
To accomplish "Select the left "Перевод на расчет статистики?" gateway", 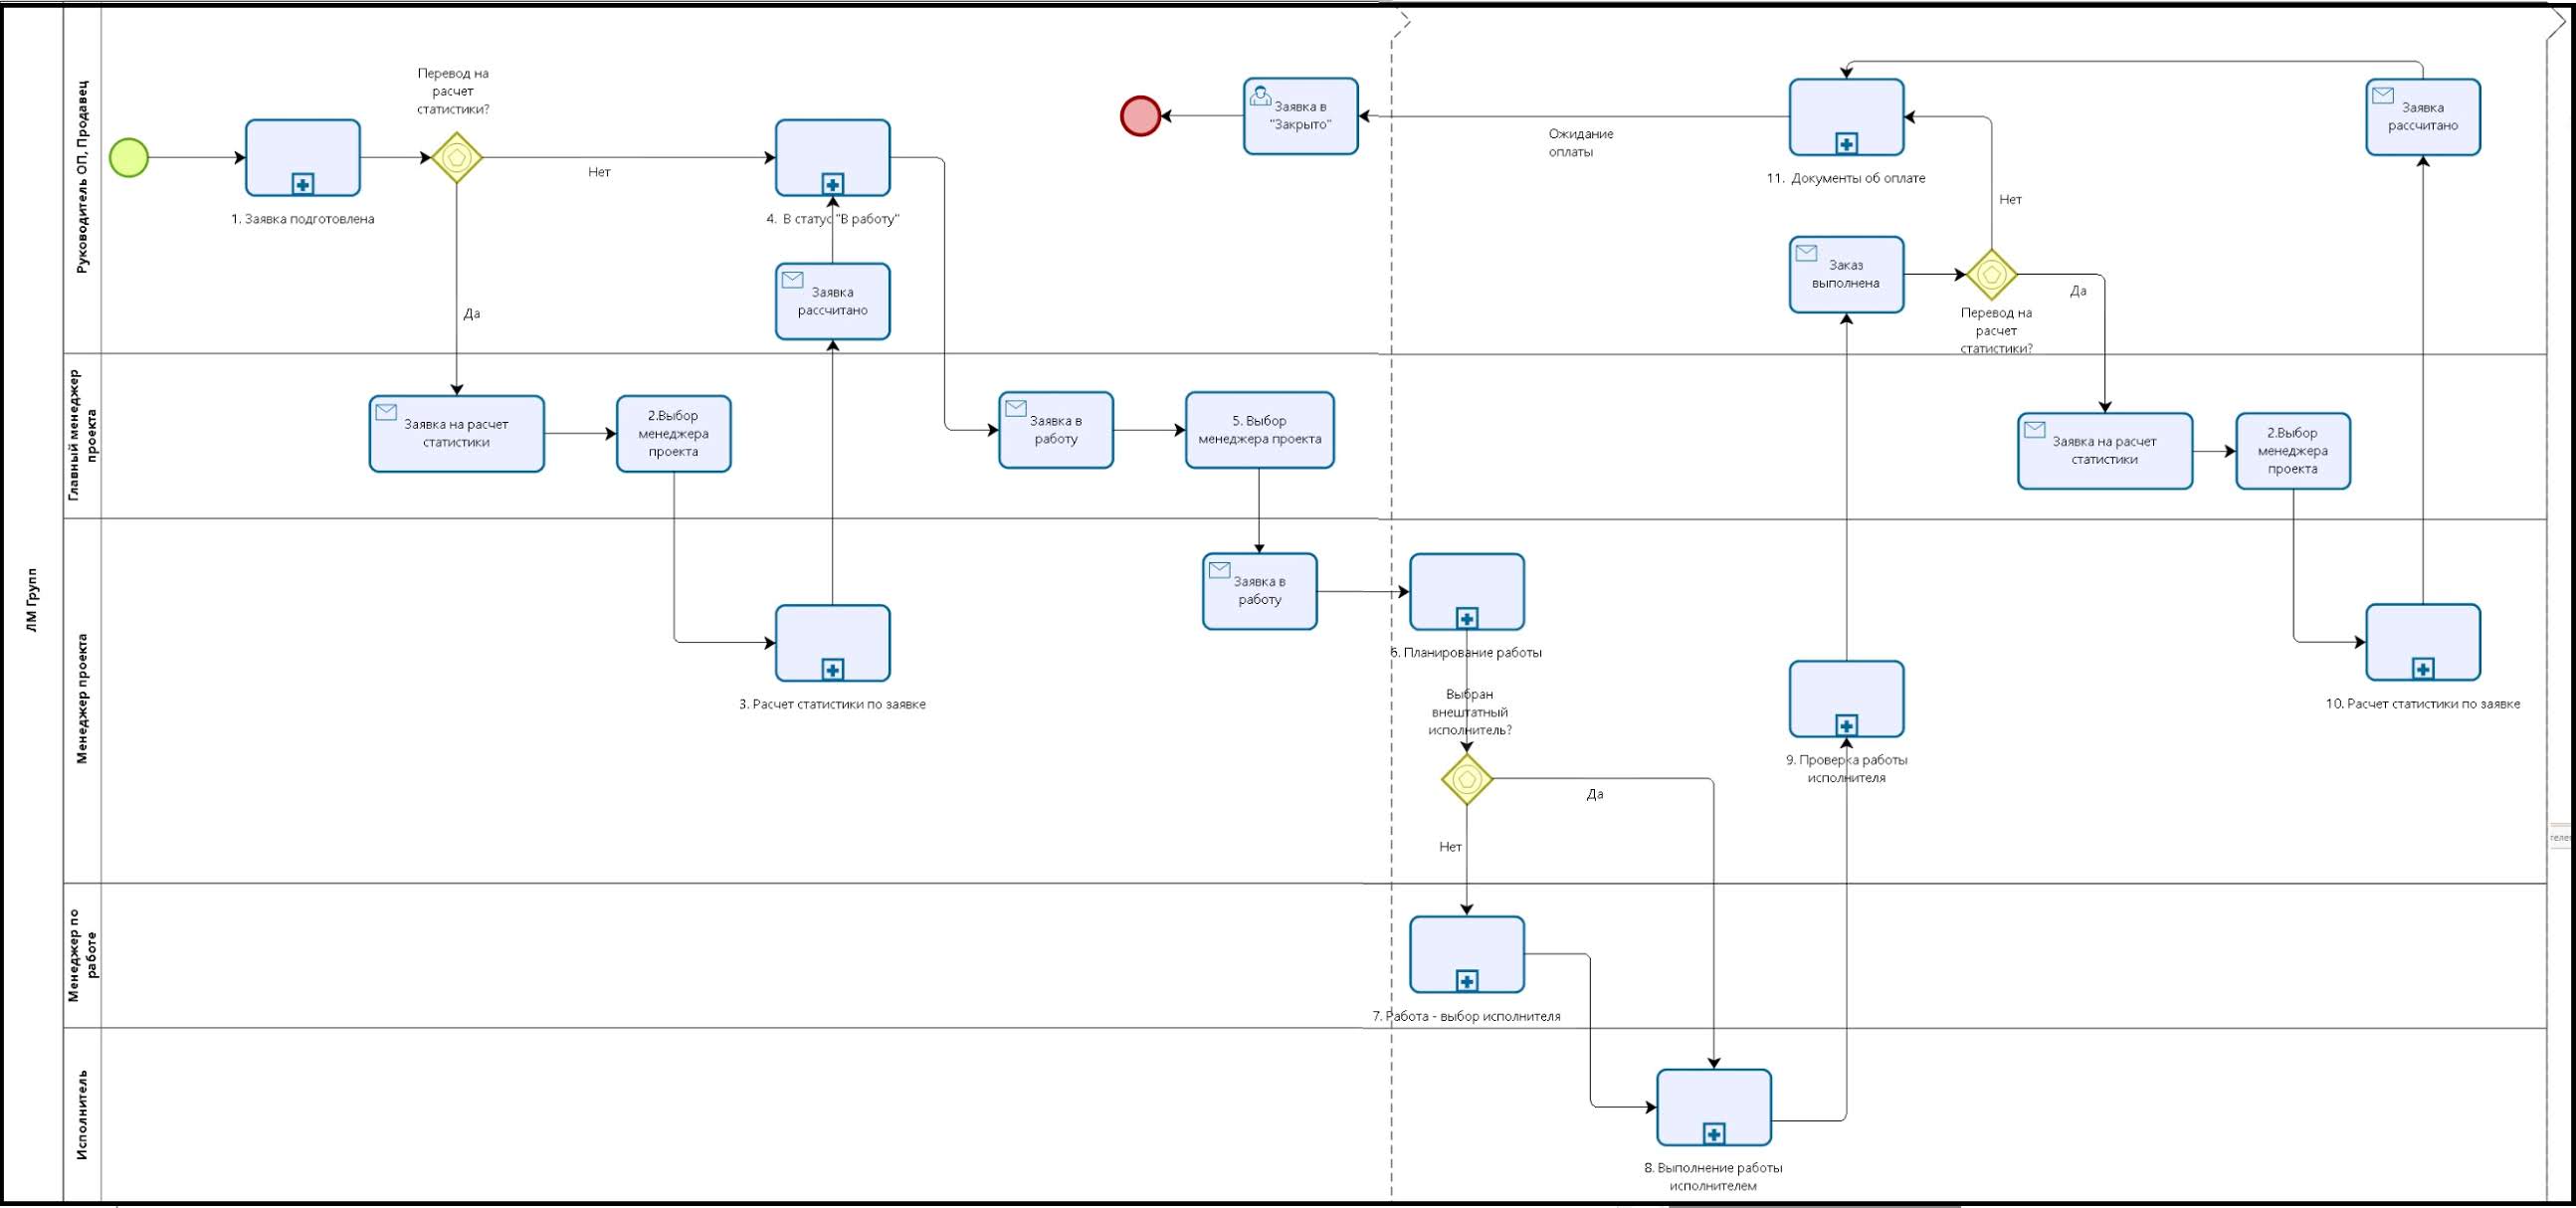I will point(457,158).
